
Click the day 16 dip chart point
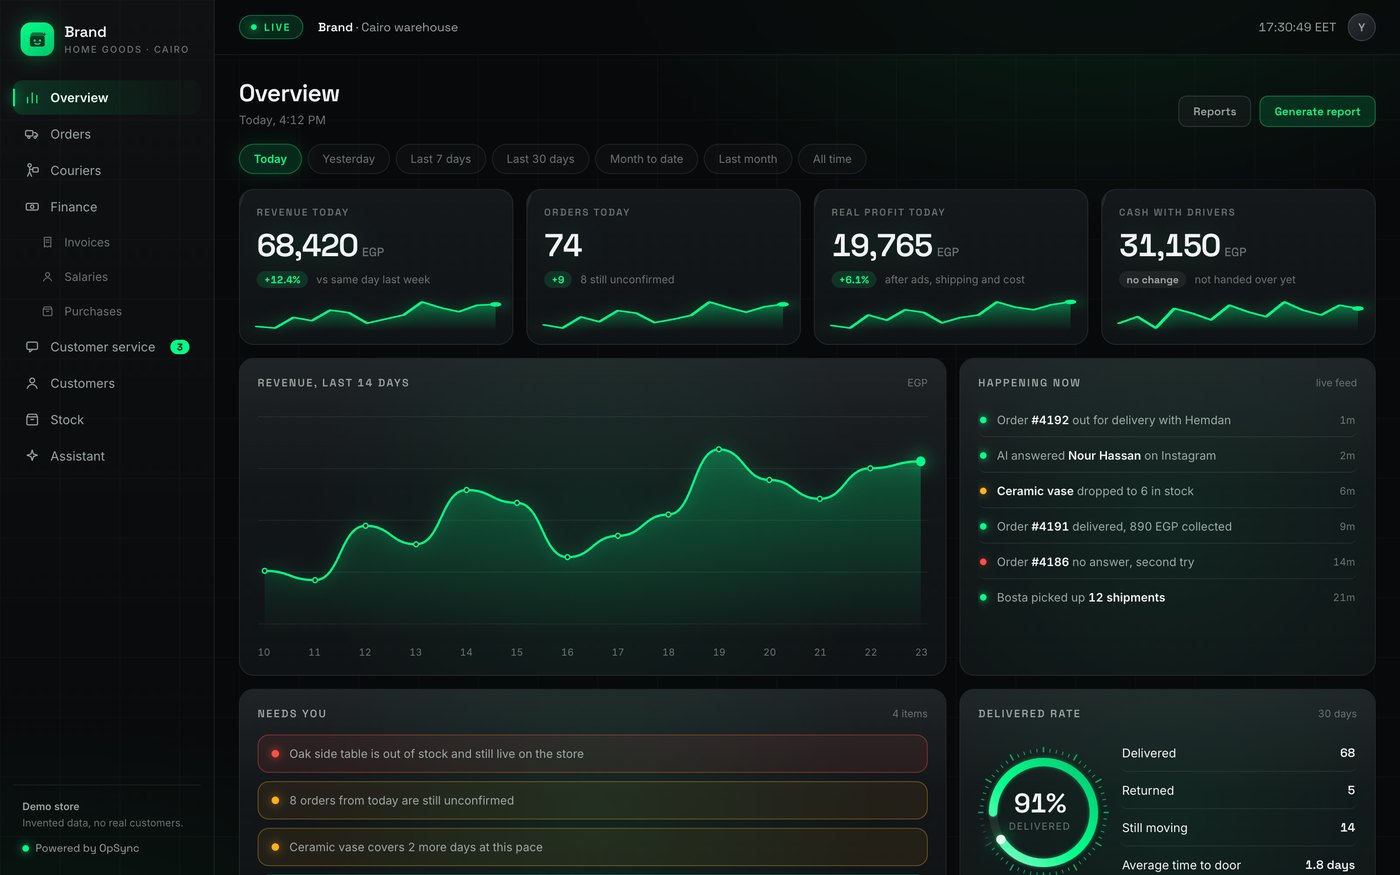click(567, 557)
